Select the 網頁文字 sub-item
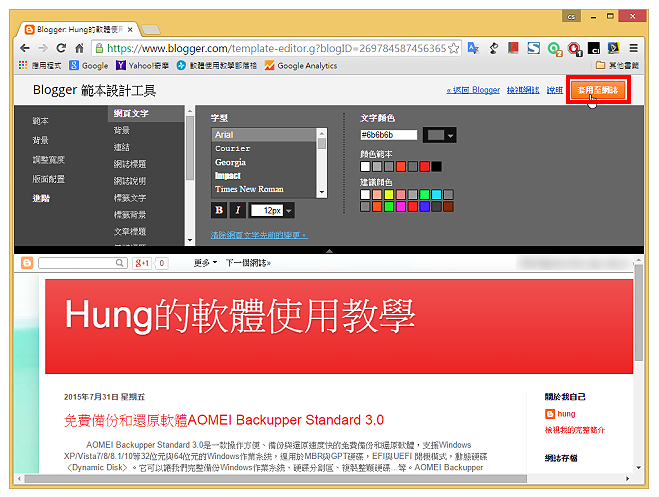The image size is (659, 497). click(146, 113)
